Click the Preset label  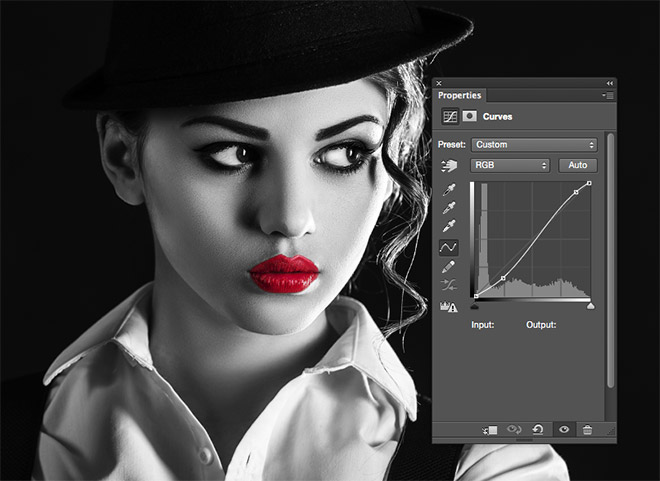452,145
